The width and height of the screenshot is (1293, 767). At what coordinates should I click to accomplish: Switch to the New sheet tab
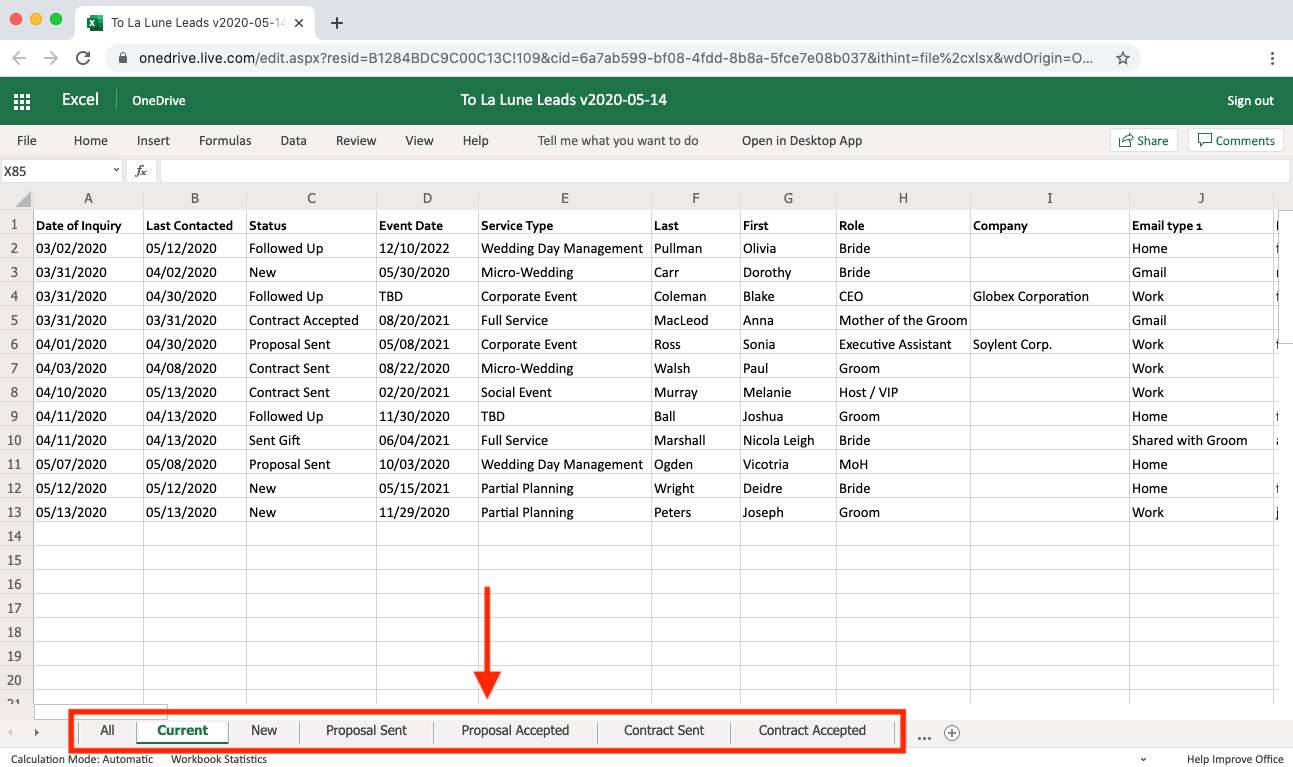click(x=264, y=731)
